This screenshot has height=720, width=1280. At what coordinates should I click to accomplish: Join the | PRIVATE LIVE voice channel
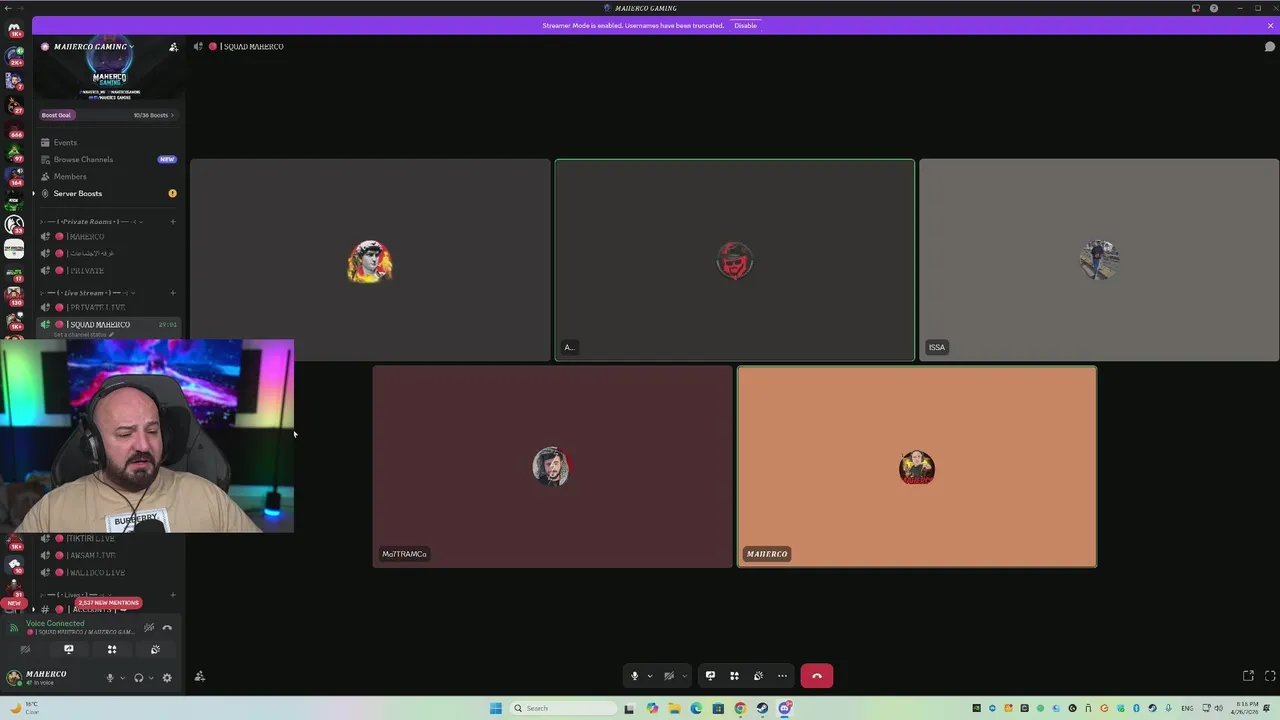click(x=107, y=308)
